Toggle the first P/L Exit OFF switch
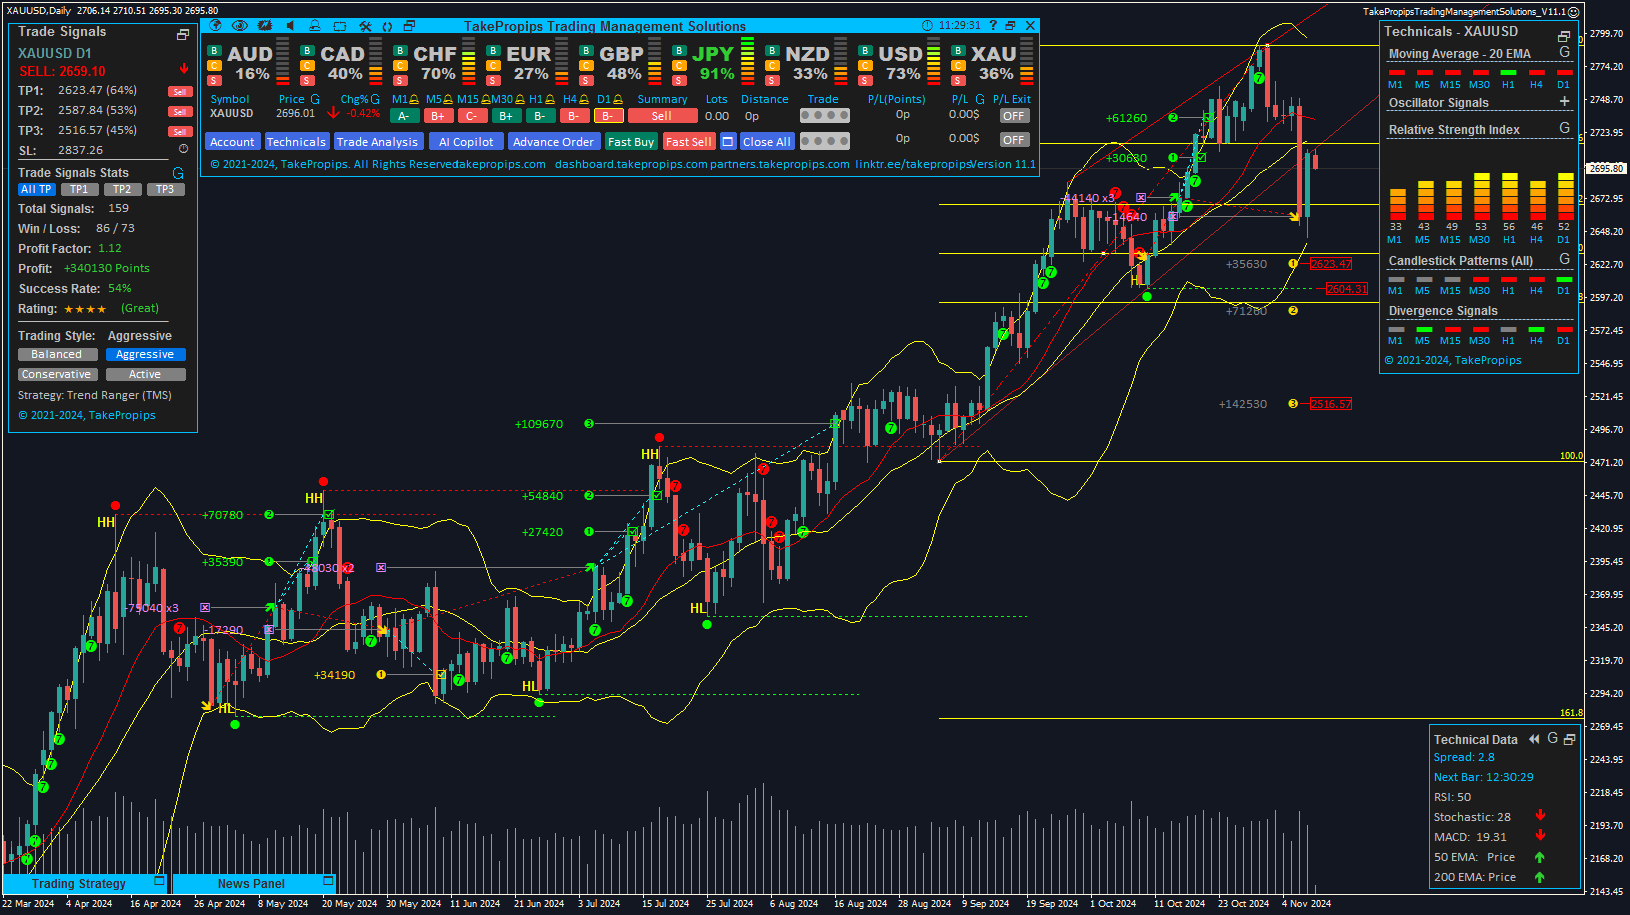The width and height of the screenshot is (1630, 915). coord(1014,116)
